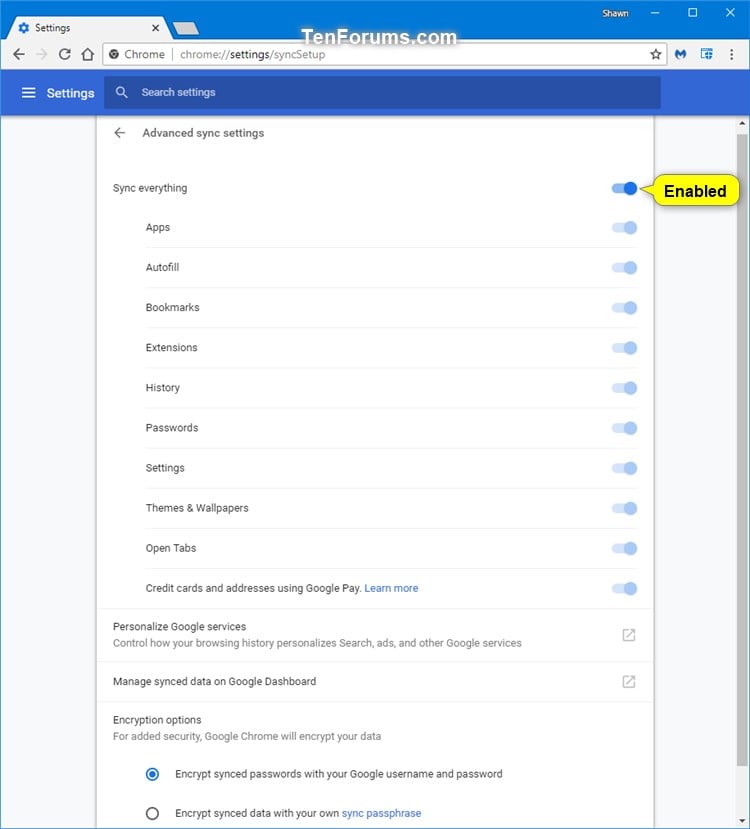Toggle the Apps sync switch
750x829 pixels.
(624, 228)
